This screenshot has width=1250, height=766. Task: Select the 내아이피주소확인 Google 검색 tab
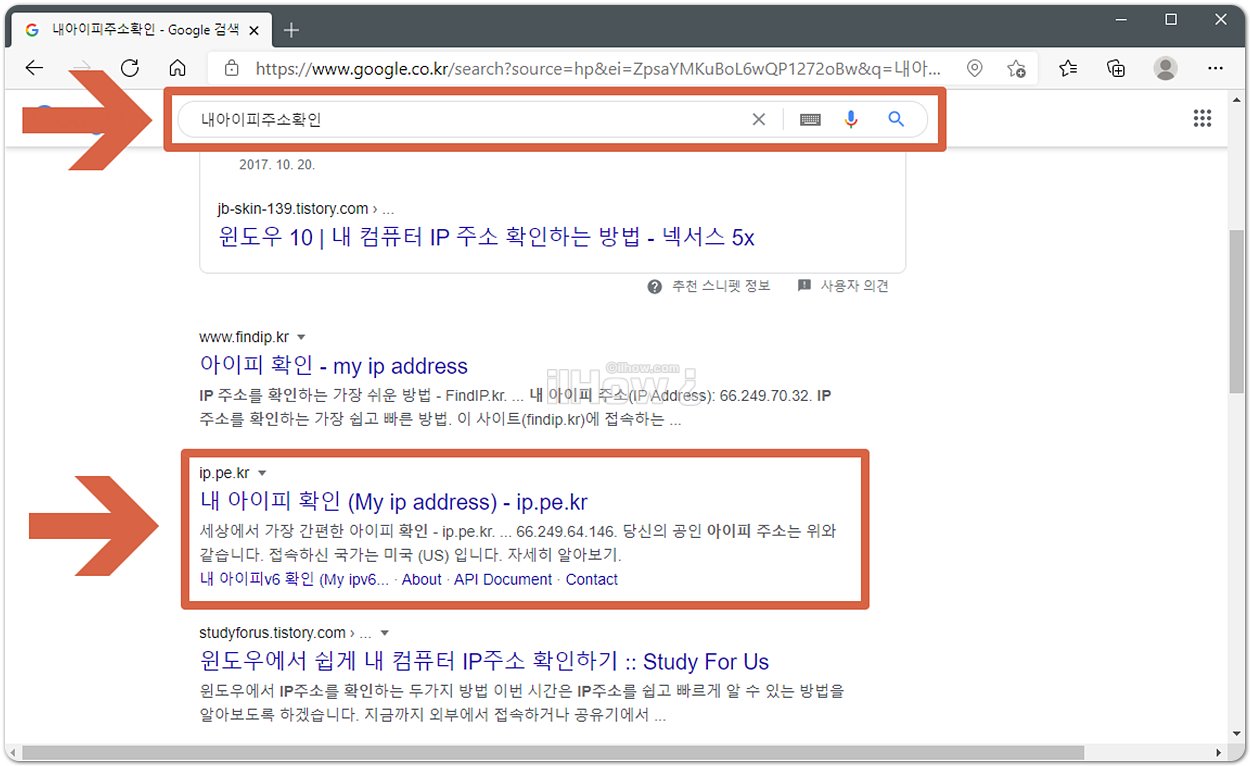pos(141,30)
